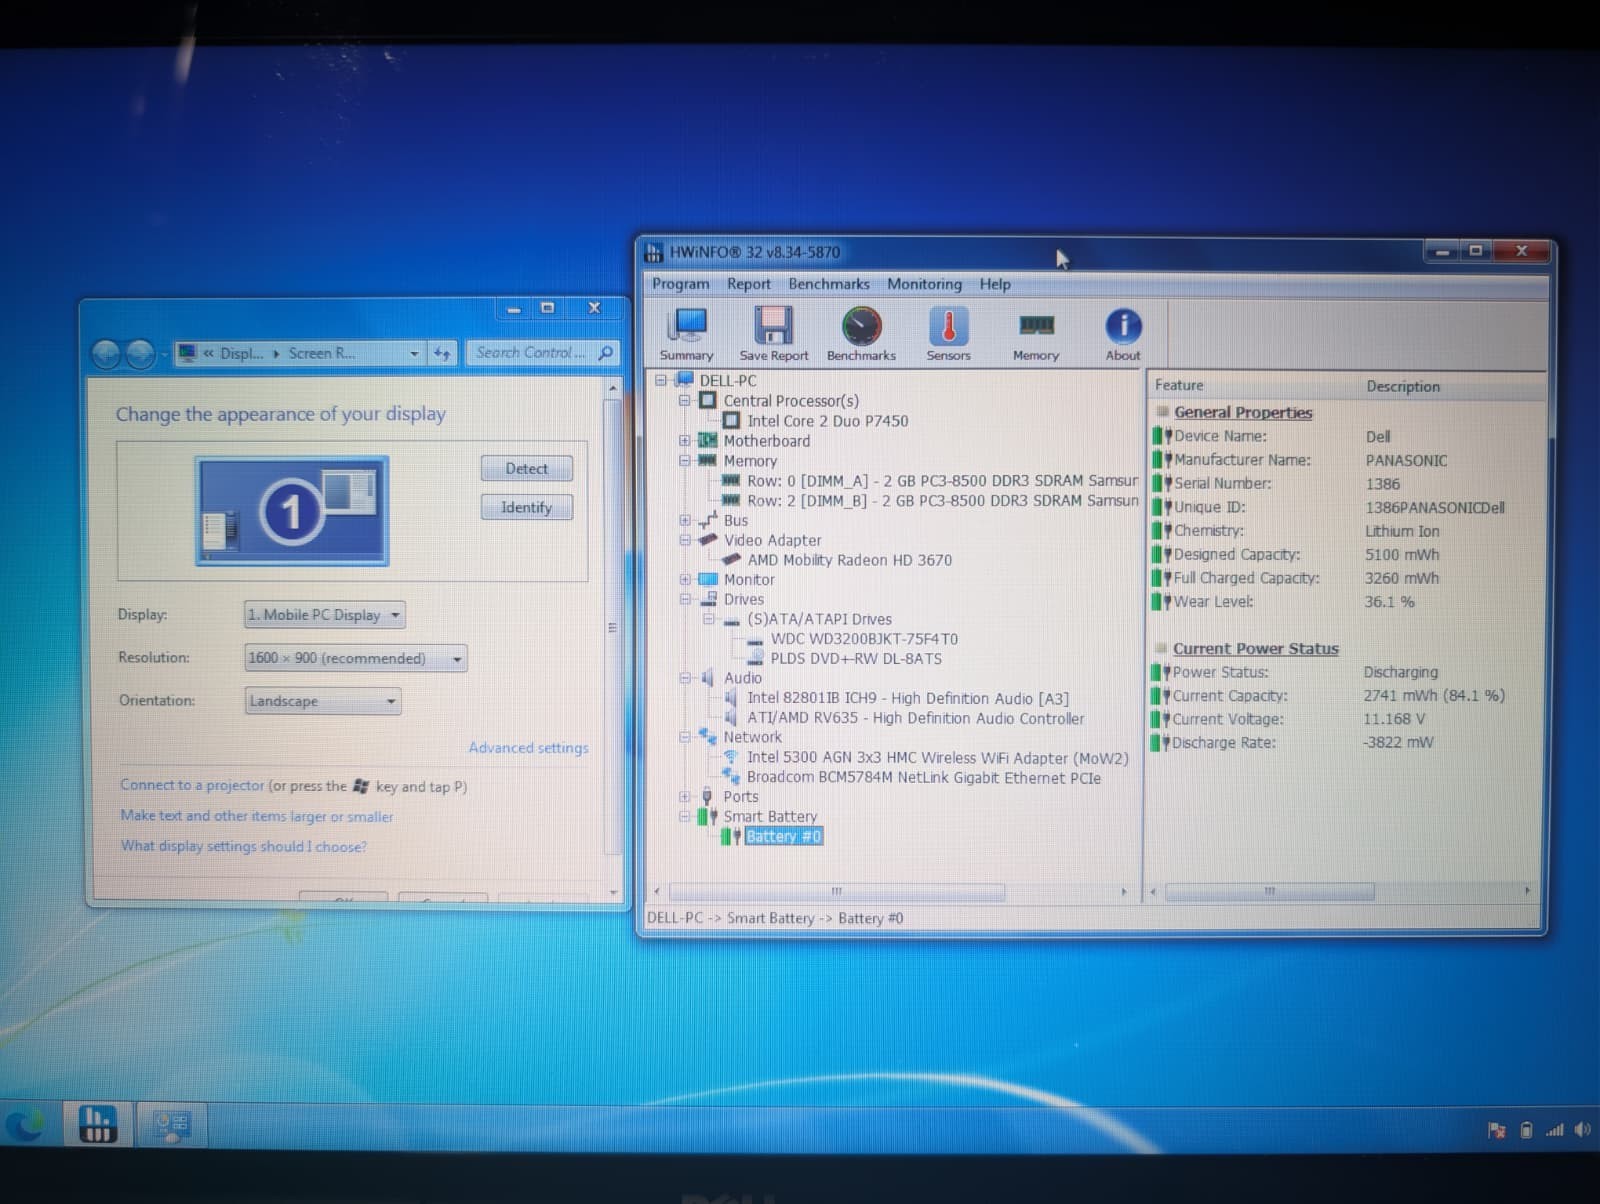1600x1204 pixels.
Task: Open the Sensors thermometer icon
Action: [948, 334]
